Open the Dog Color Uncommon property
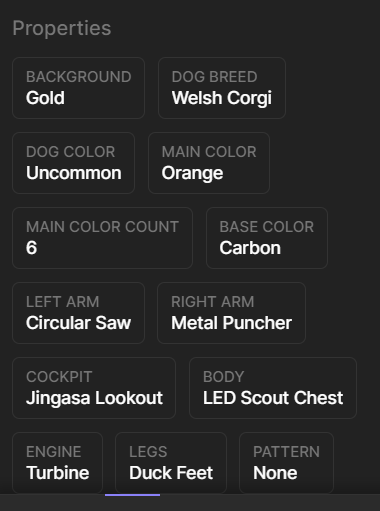380x511 pixels. (x=73, y=163)
